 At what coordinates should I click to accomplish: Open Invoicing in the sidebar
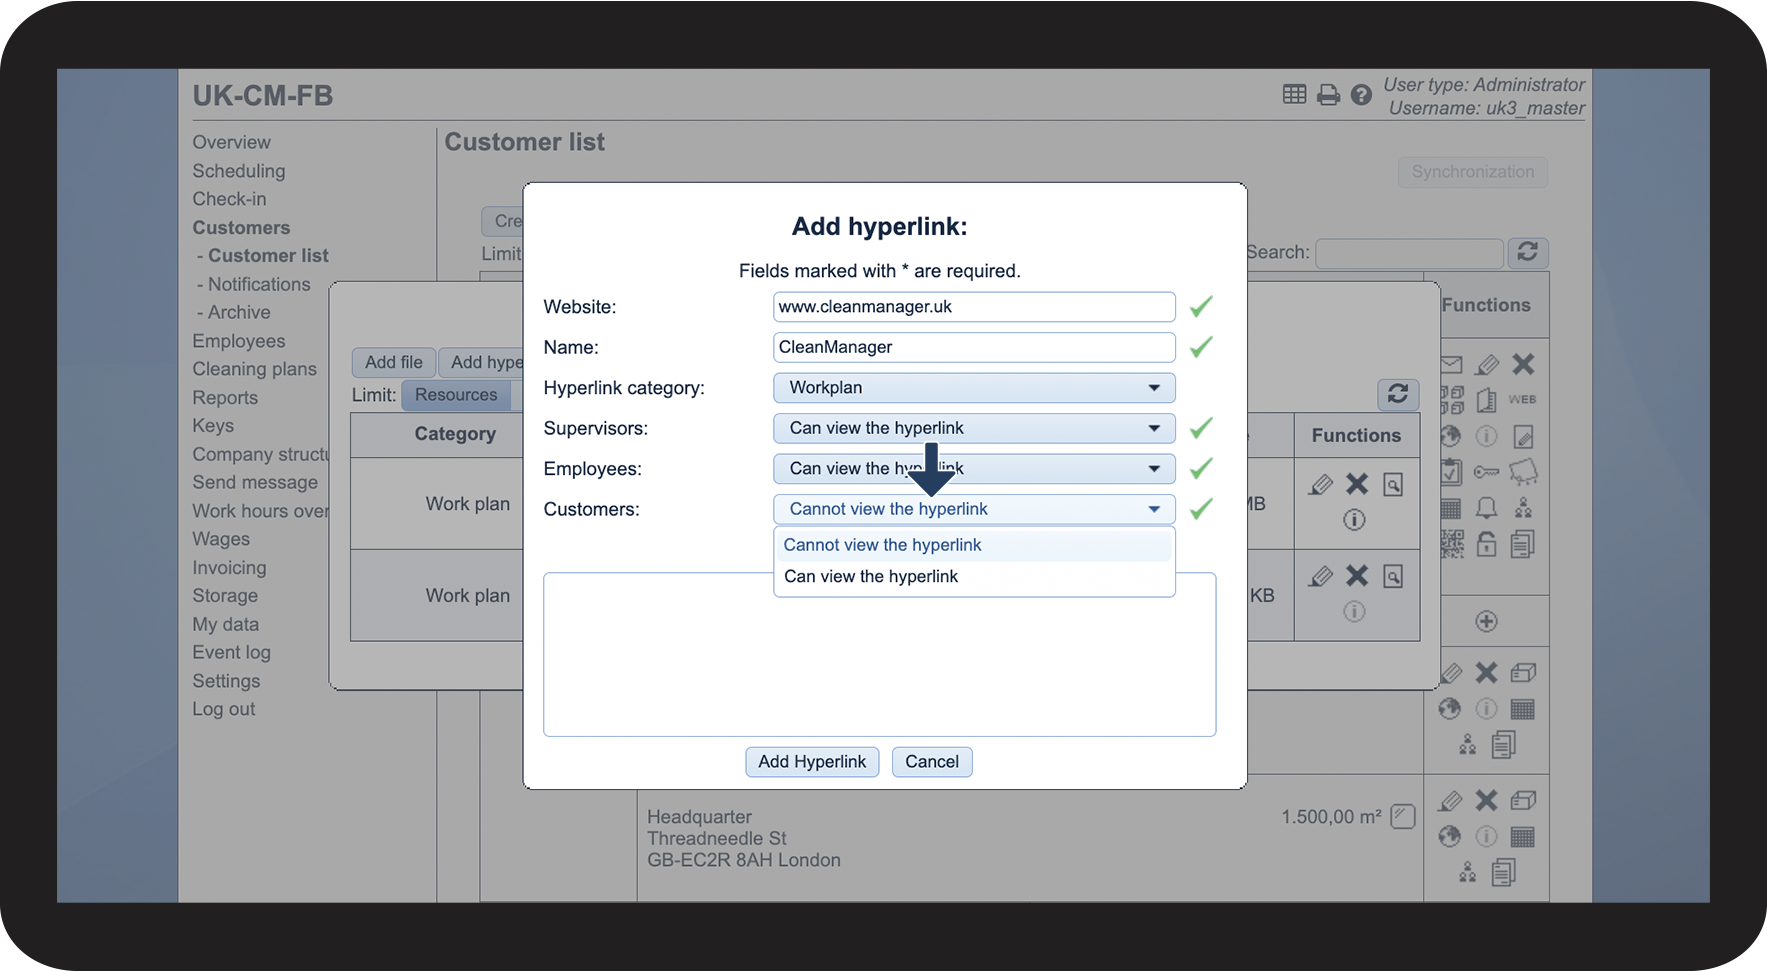229,568
